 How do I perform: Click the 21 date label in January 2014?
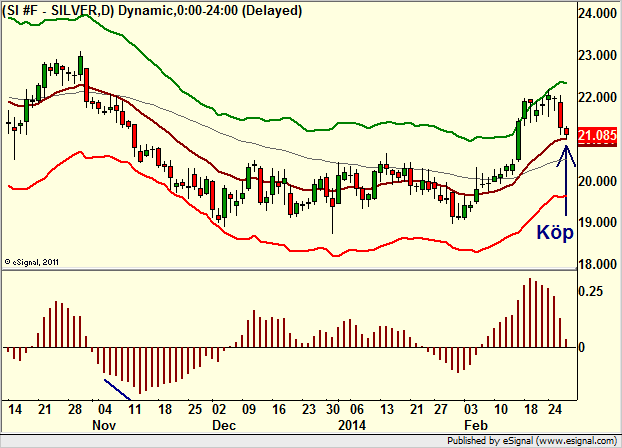pyautogui.click(x=417, y=409)
